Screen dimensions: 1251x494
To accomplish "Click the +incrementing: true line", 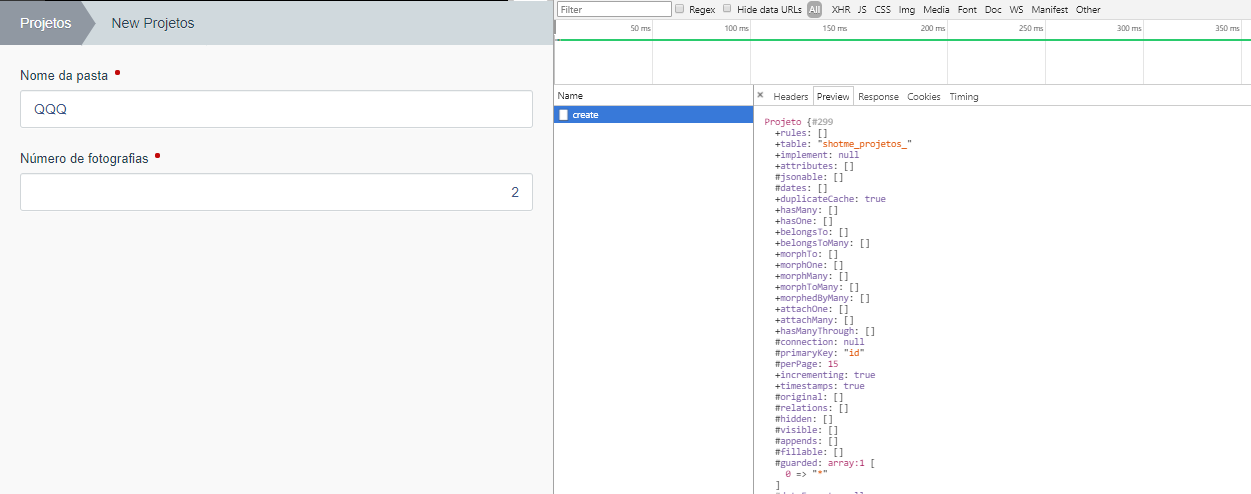I will tap(825, 375).
